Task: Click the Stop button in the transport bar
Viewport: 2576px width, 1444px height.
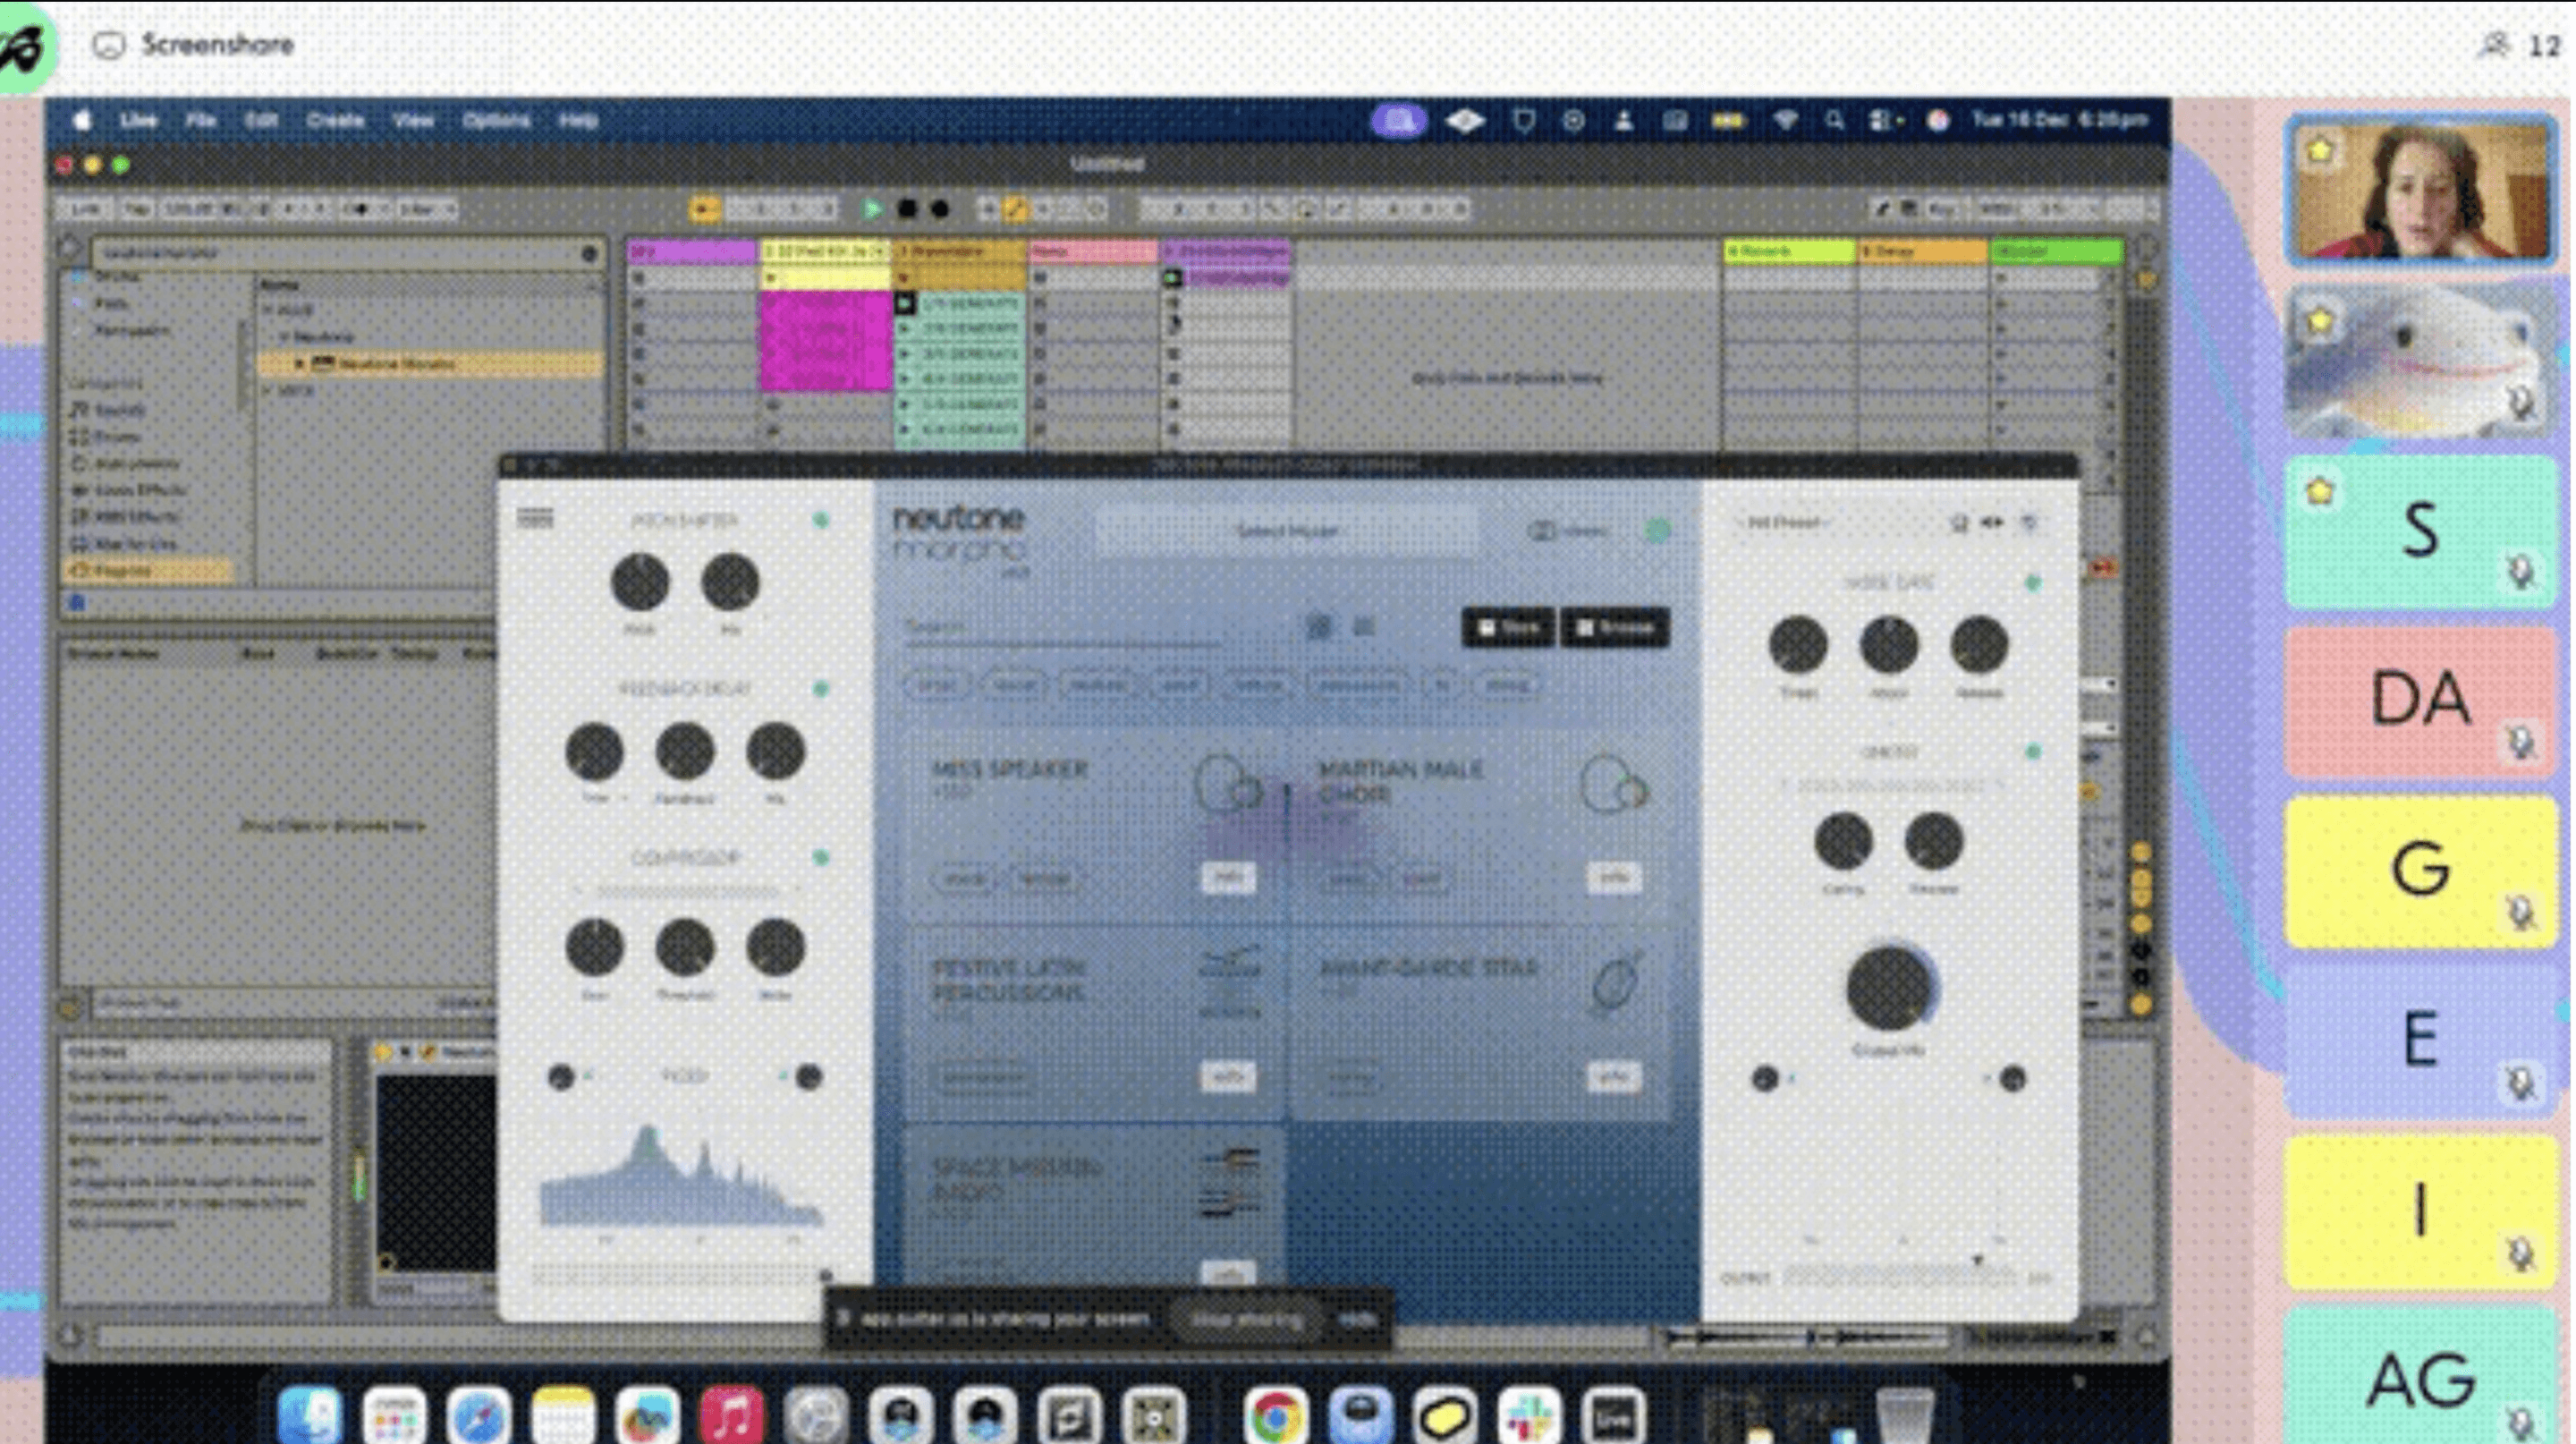Action: [x=907, y=209]
